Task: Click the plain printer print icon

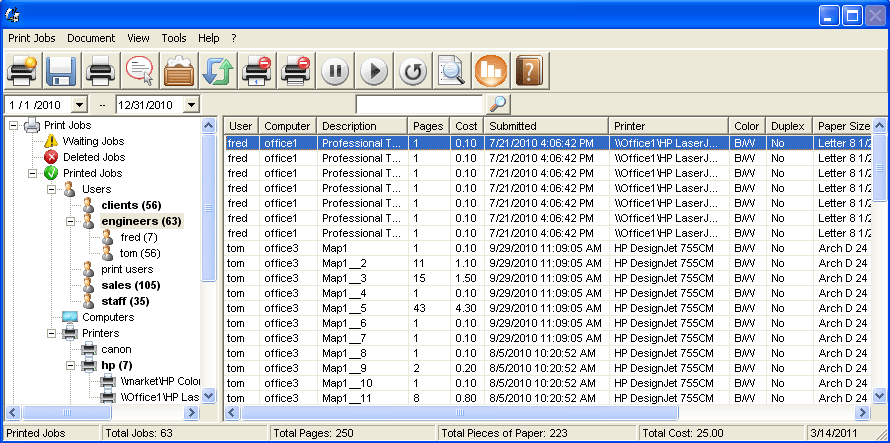Action: coord(100,70)
